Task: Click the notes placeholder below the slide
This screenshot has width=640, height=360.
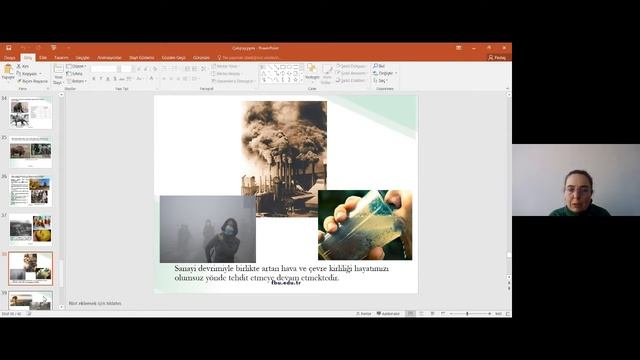Action: point(95,303)
